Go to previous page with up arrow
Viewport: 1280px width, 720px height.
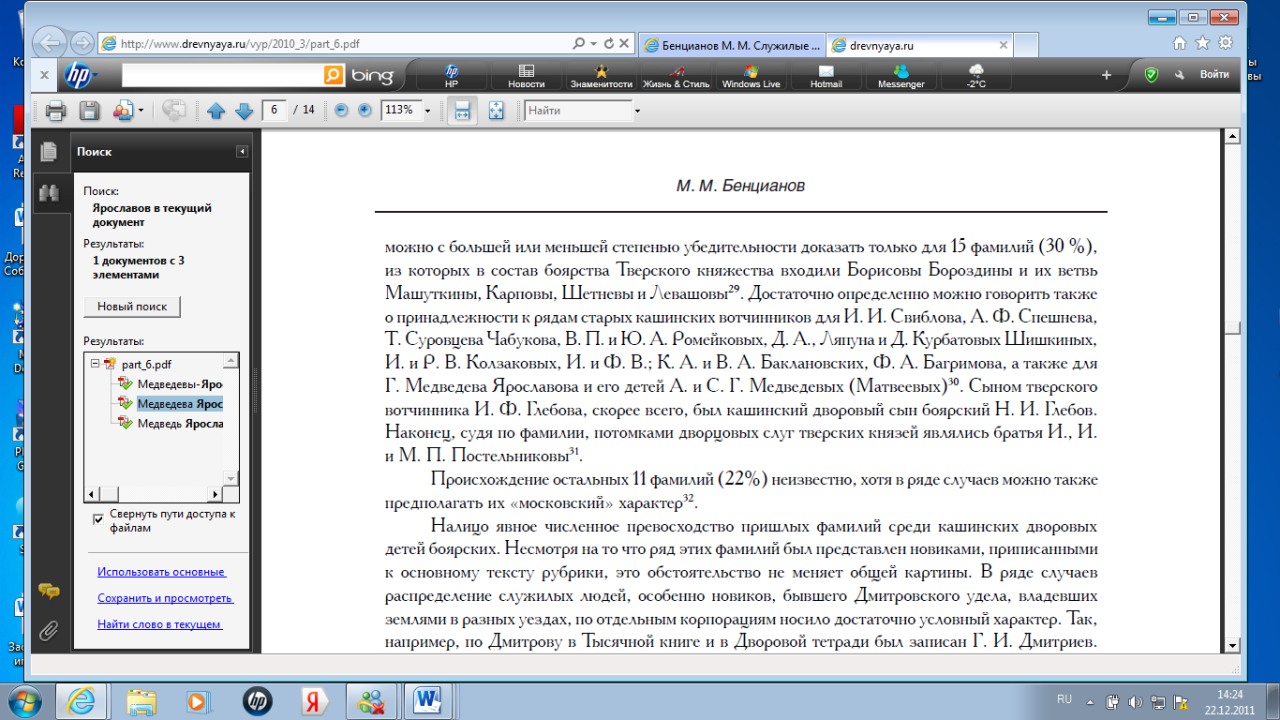[215, 111]
